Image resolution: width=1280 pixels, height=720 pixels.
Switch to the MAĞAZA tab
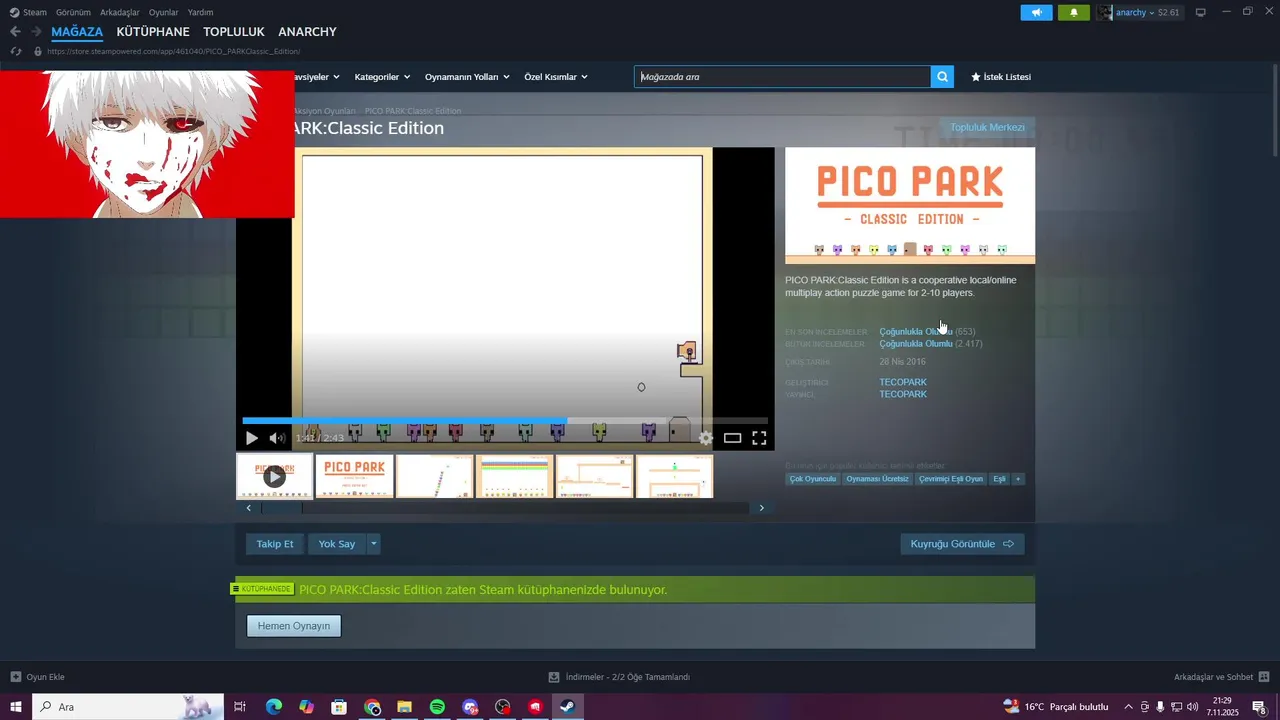(77, 32)
